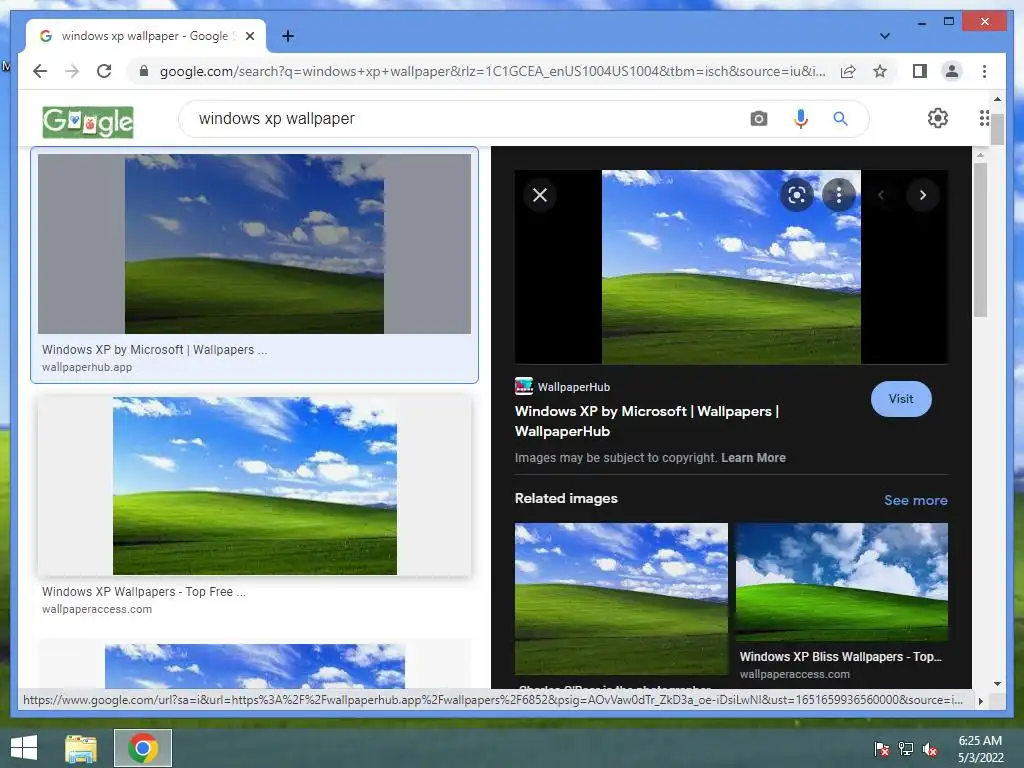1024x768 pixels.
Task: Open 'Windows XP Bliss Wallpapers' related thumbnail
Action: [842, 581]
